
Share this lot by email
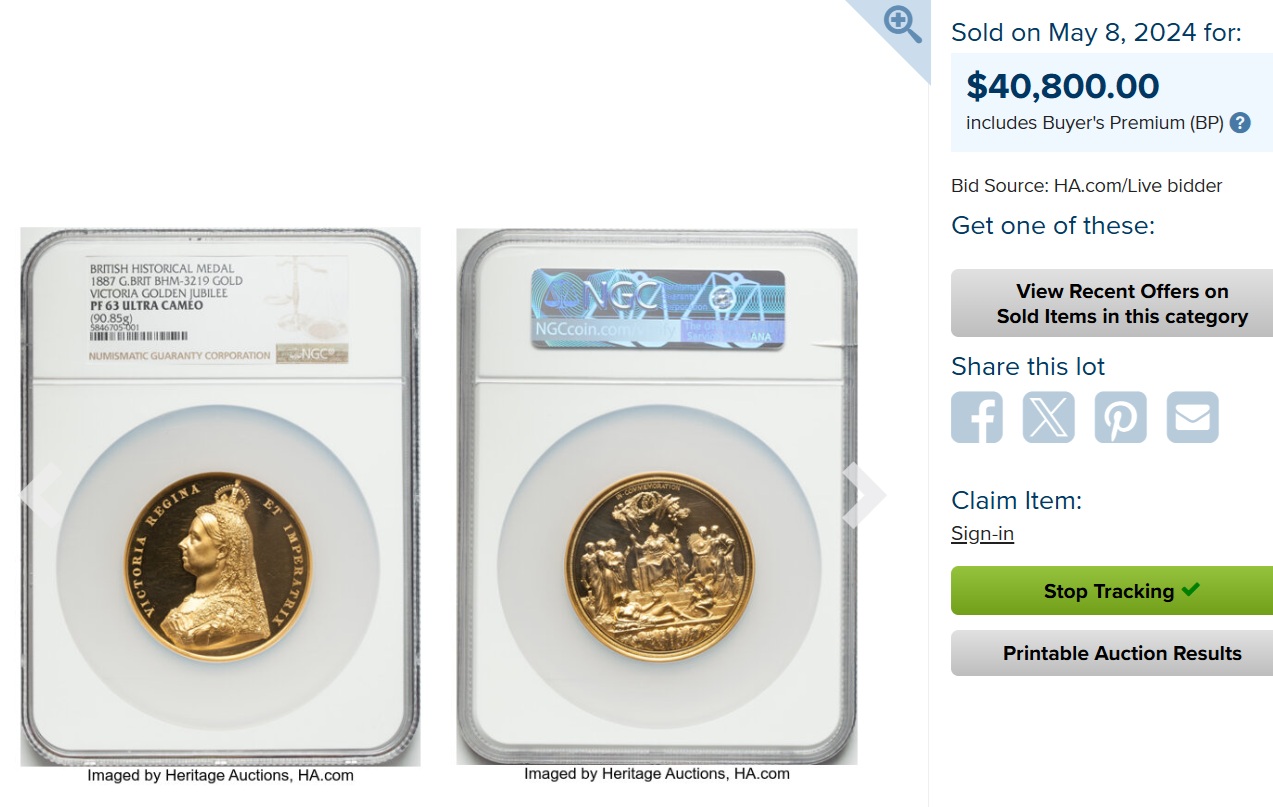coord(1193,417)
